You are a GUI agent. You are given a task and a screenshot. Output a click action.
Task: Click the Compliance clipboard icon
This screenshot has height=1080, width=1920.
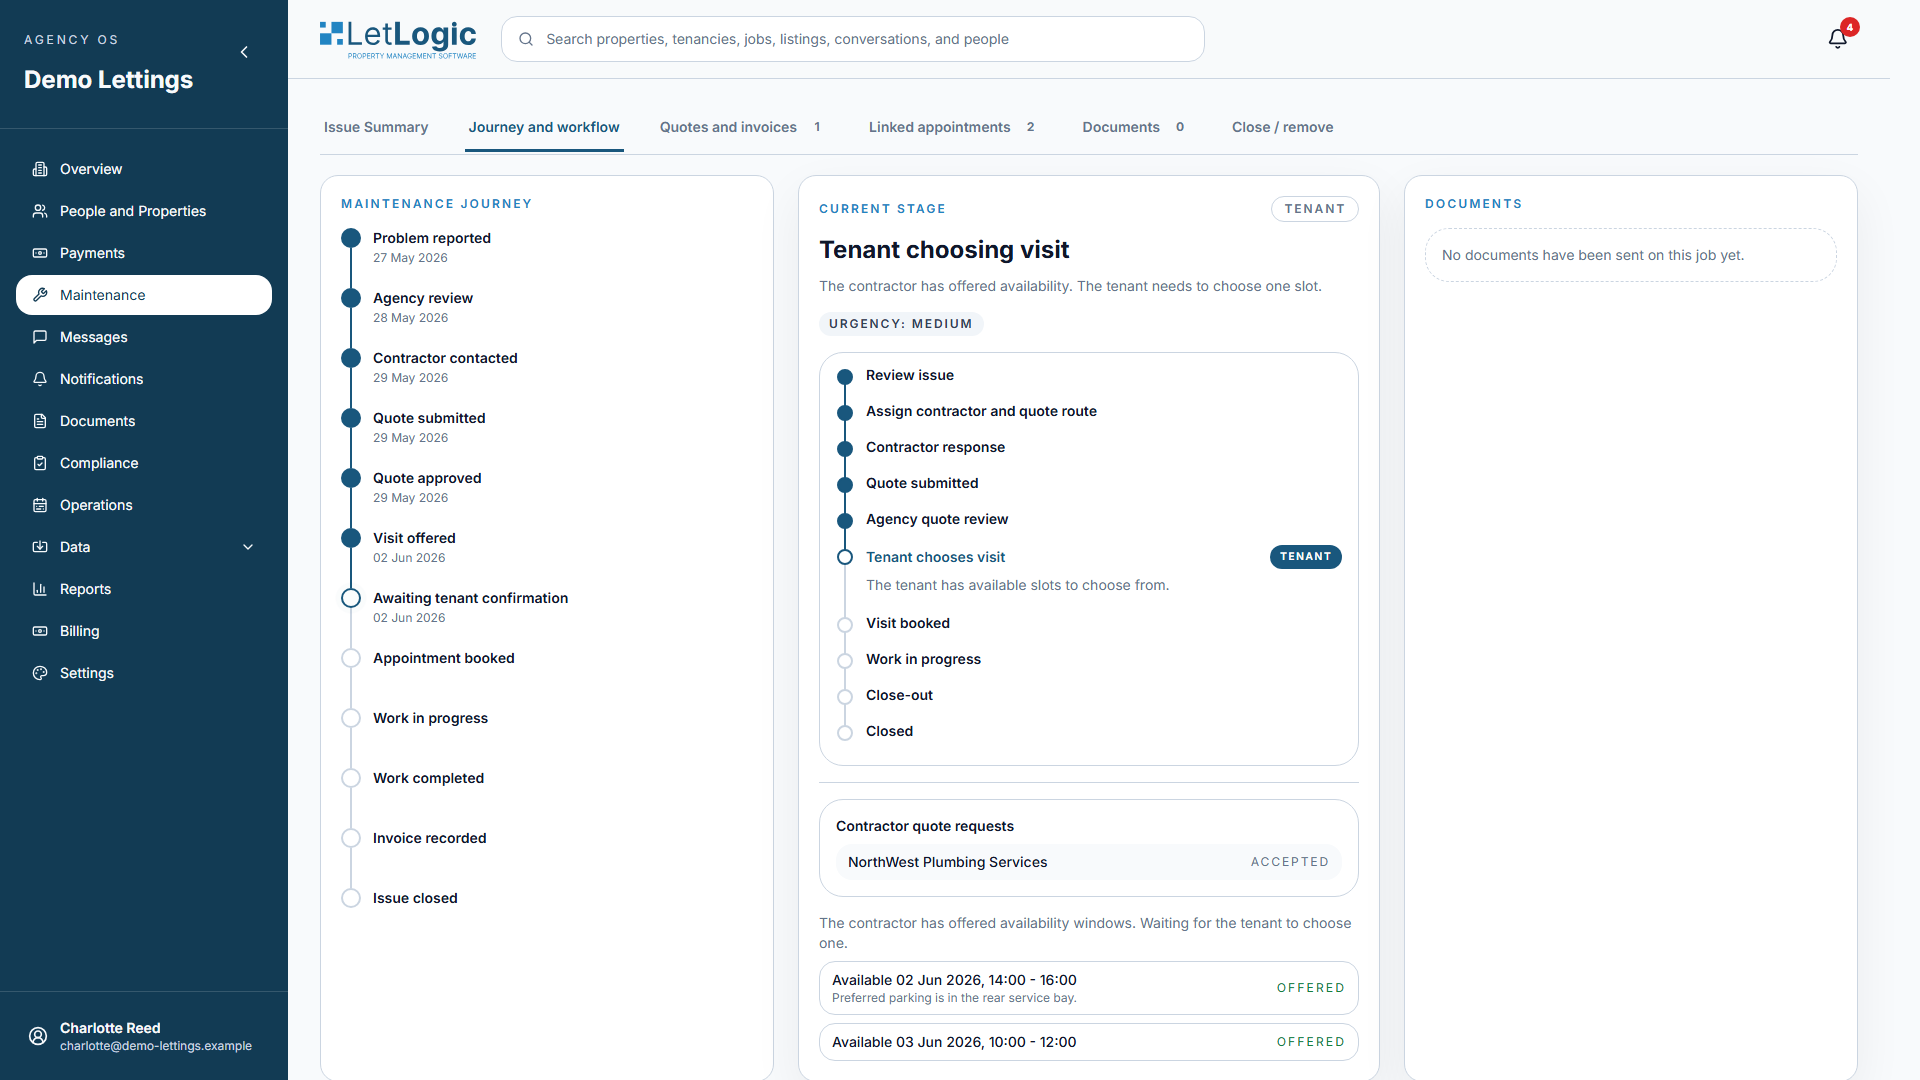pos(40,463)
